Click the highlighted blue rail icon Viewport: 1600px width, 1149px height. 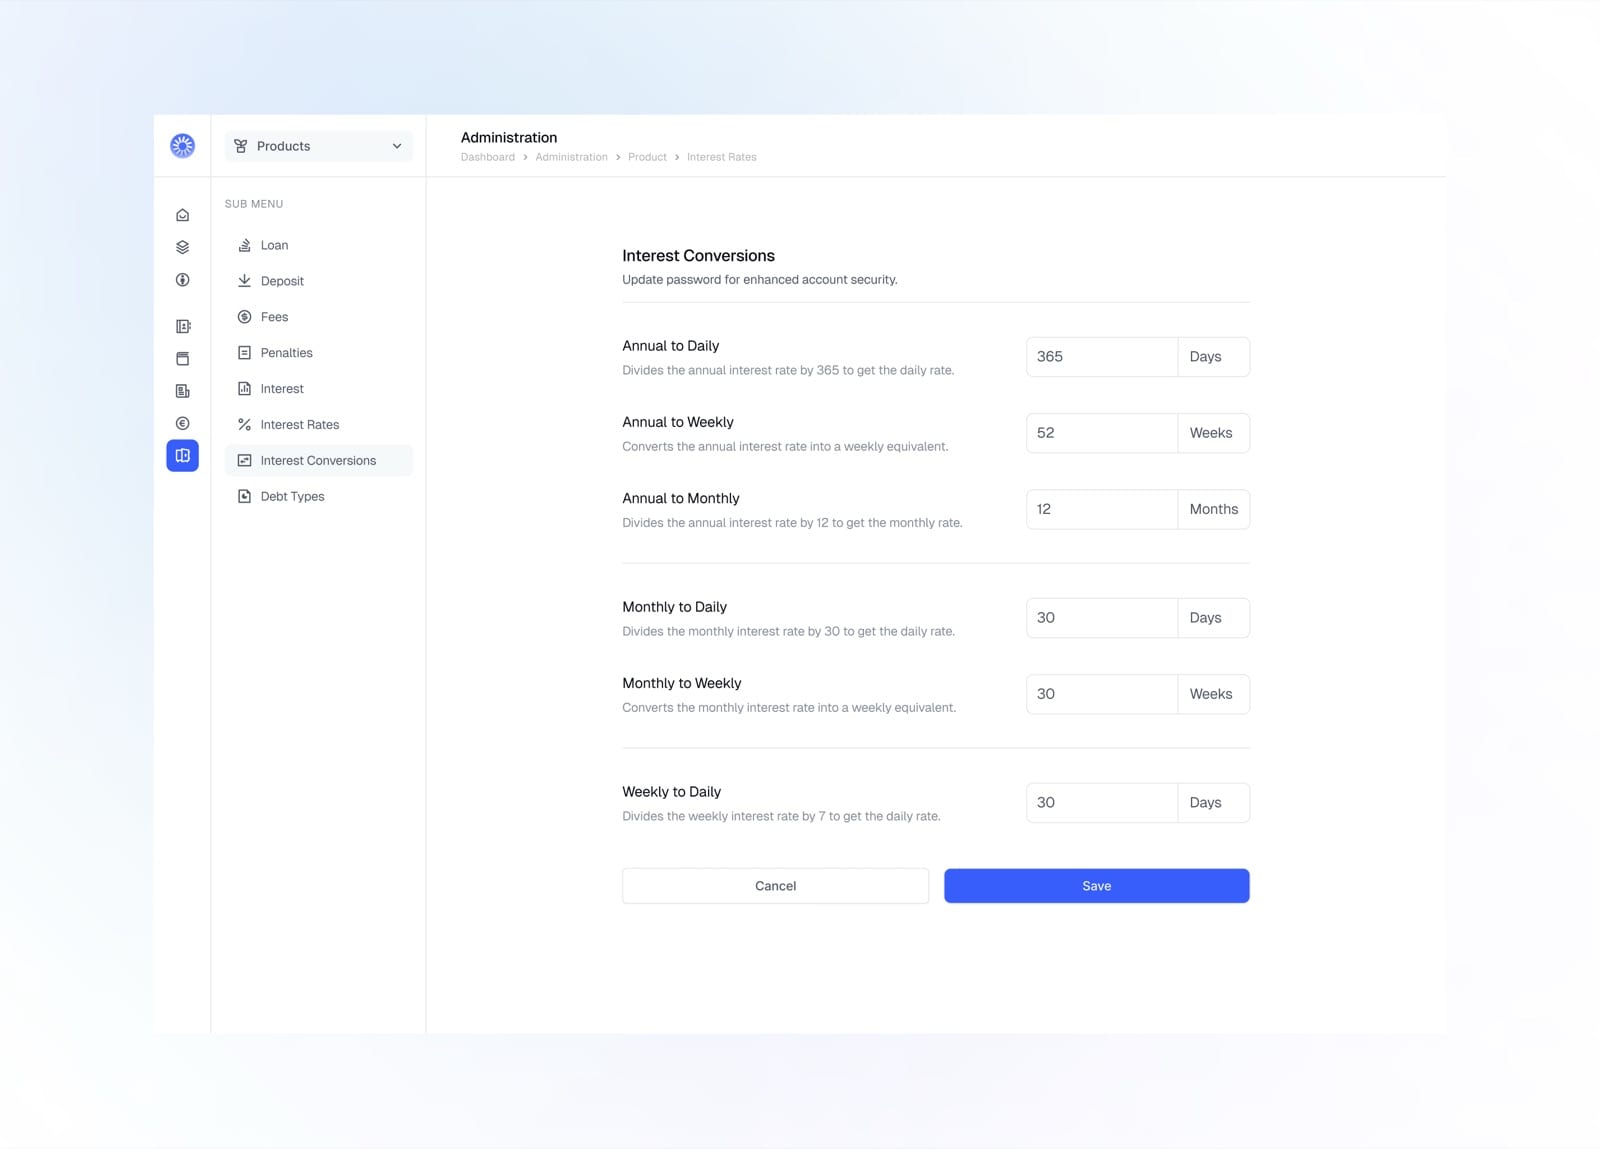(x=182, y=456)
